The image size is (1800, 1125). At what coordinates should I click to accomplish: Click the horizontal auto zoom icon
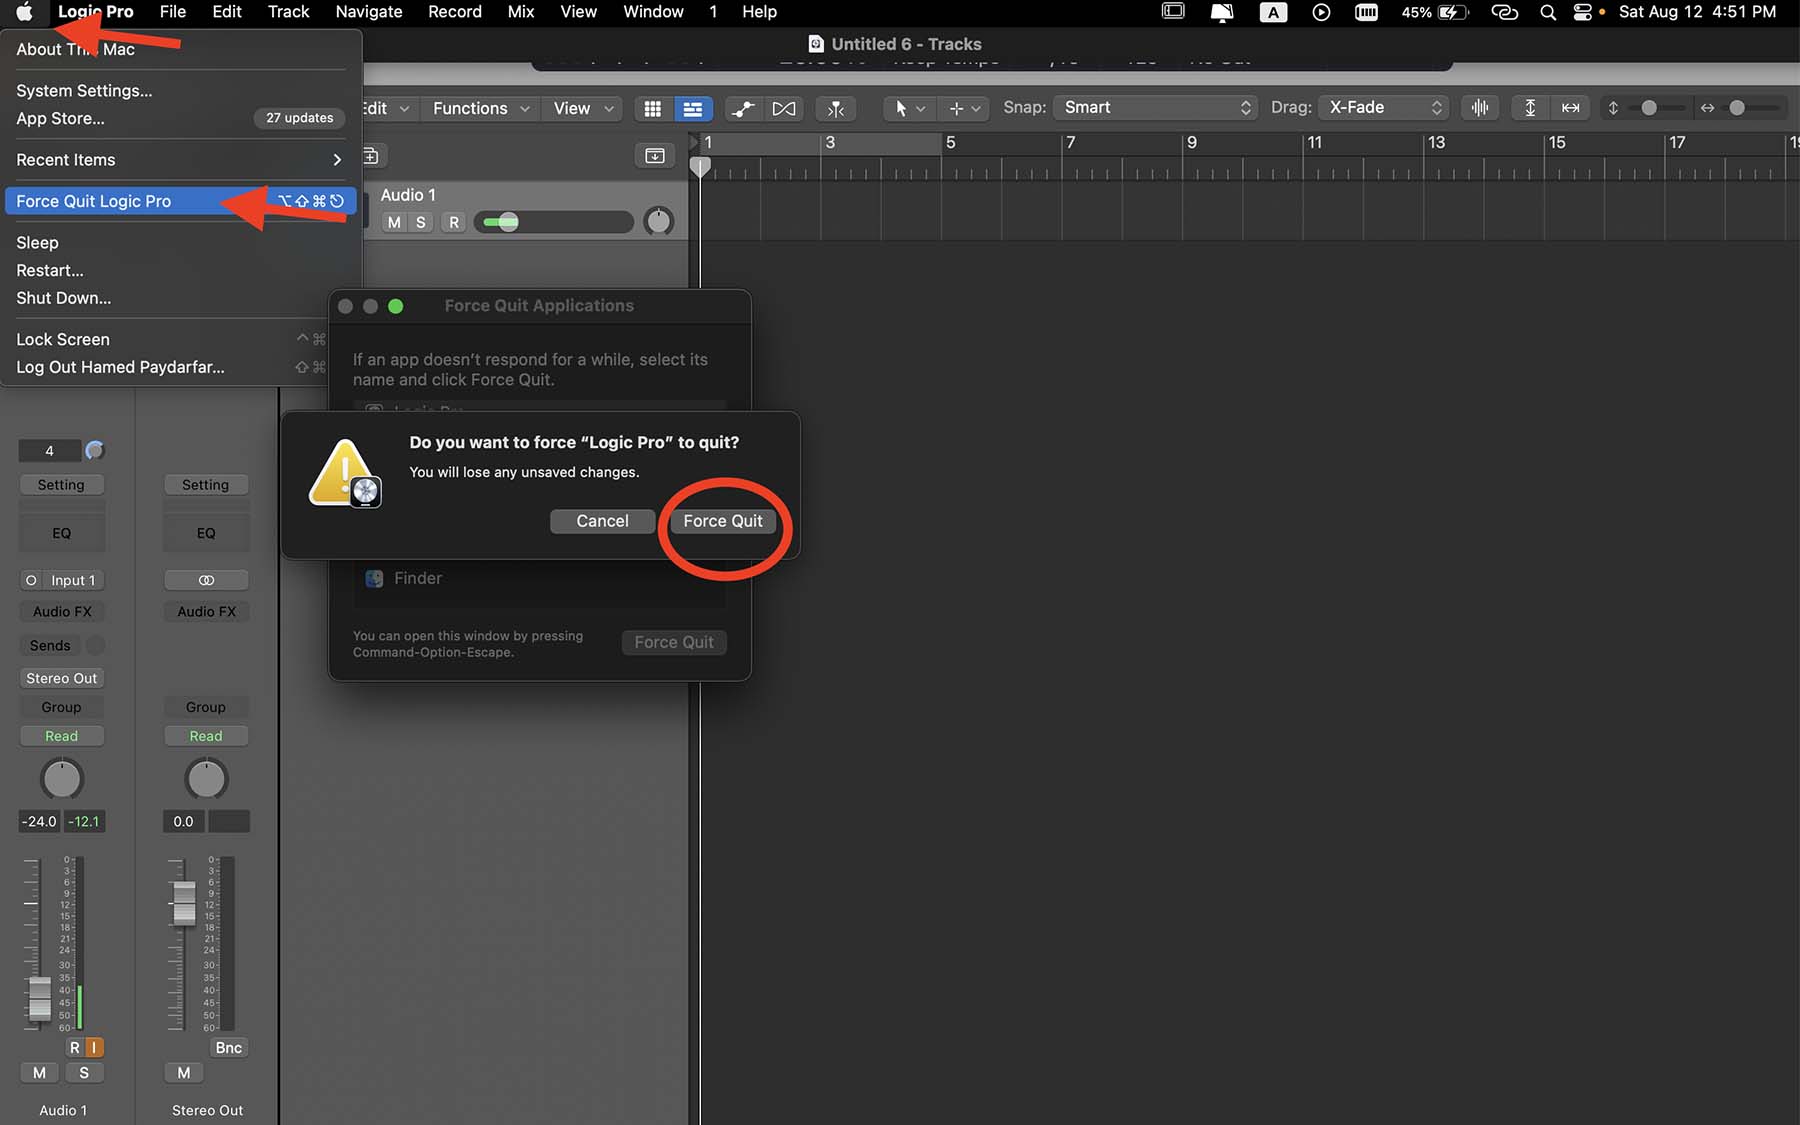(1571, 108)
